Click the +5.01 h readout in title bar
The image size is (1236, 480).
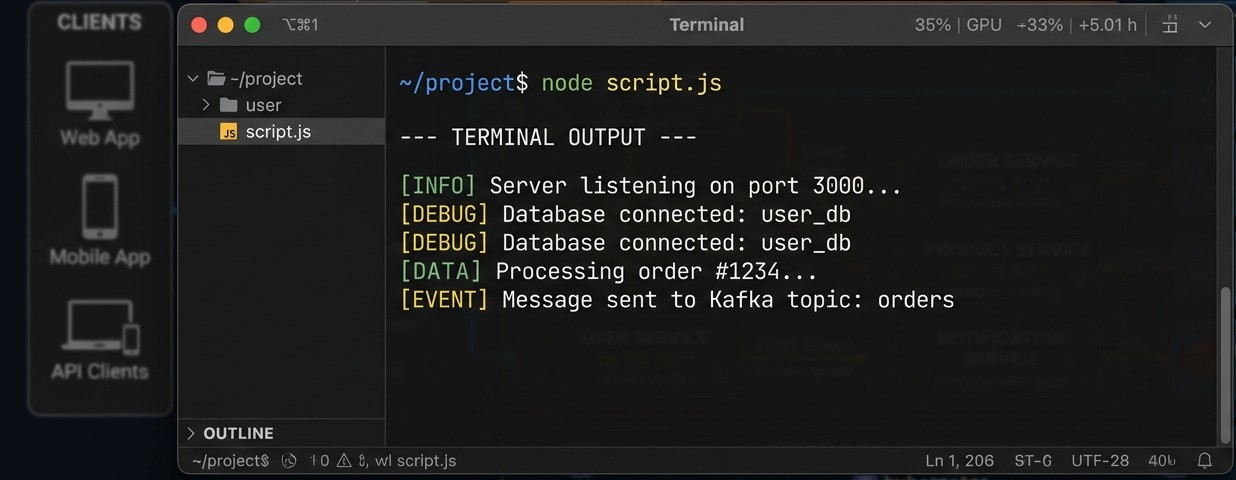click(1107, 25)
